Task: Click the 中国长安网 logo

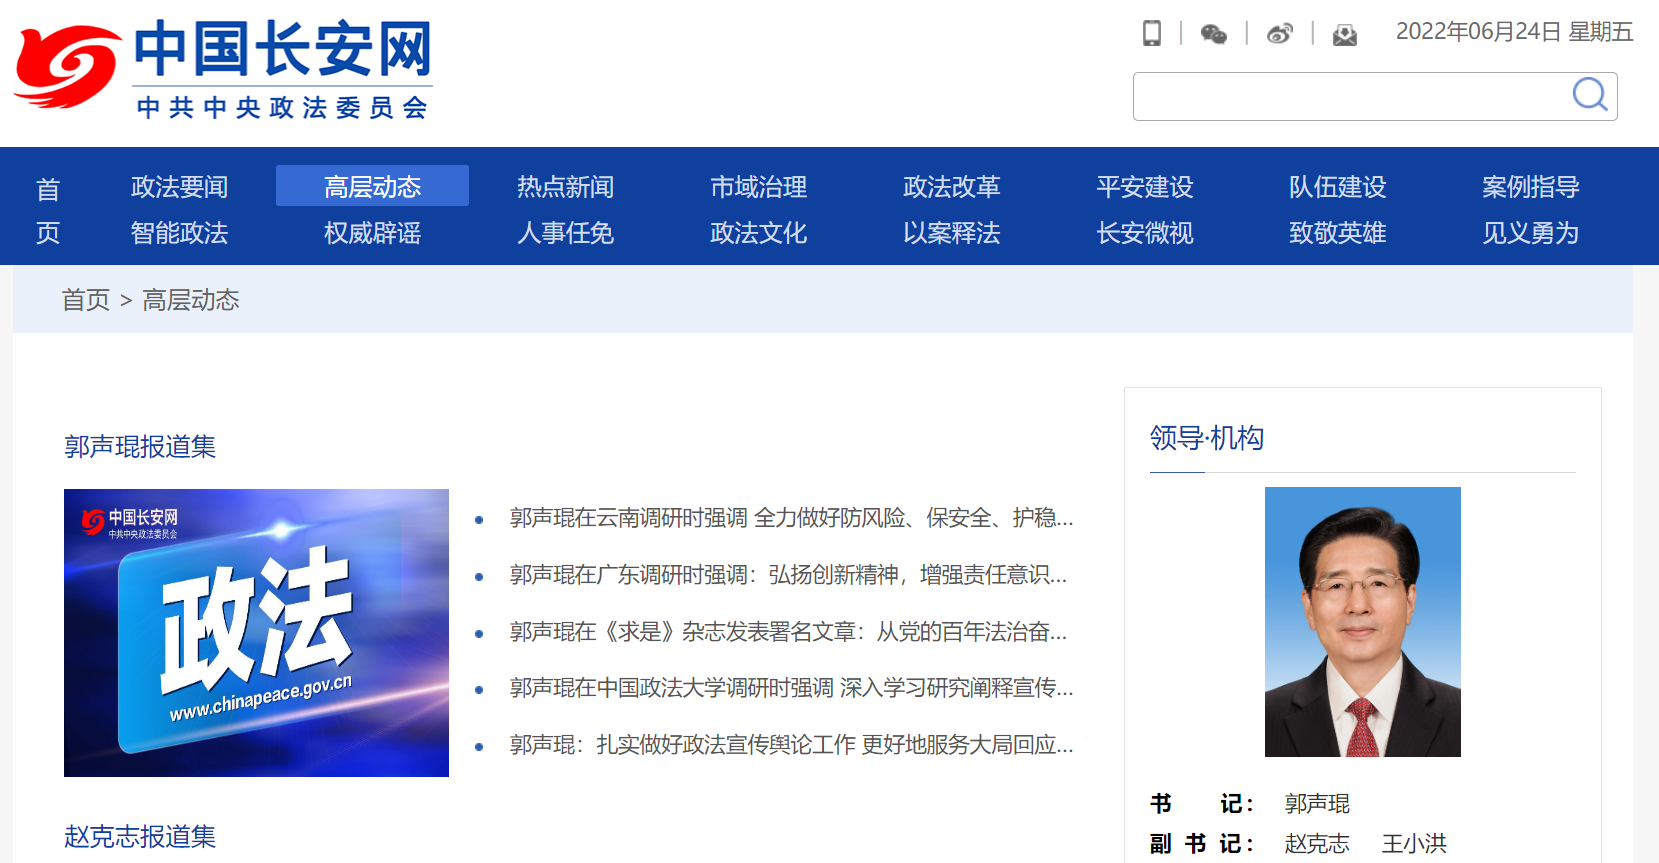Action: [223, 68]
